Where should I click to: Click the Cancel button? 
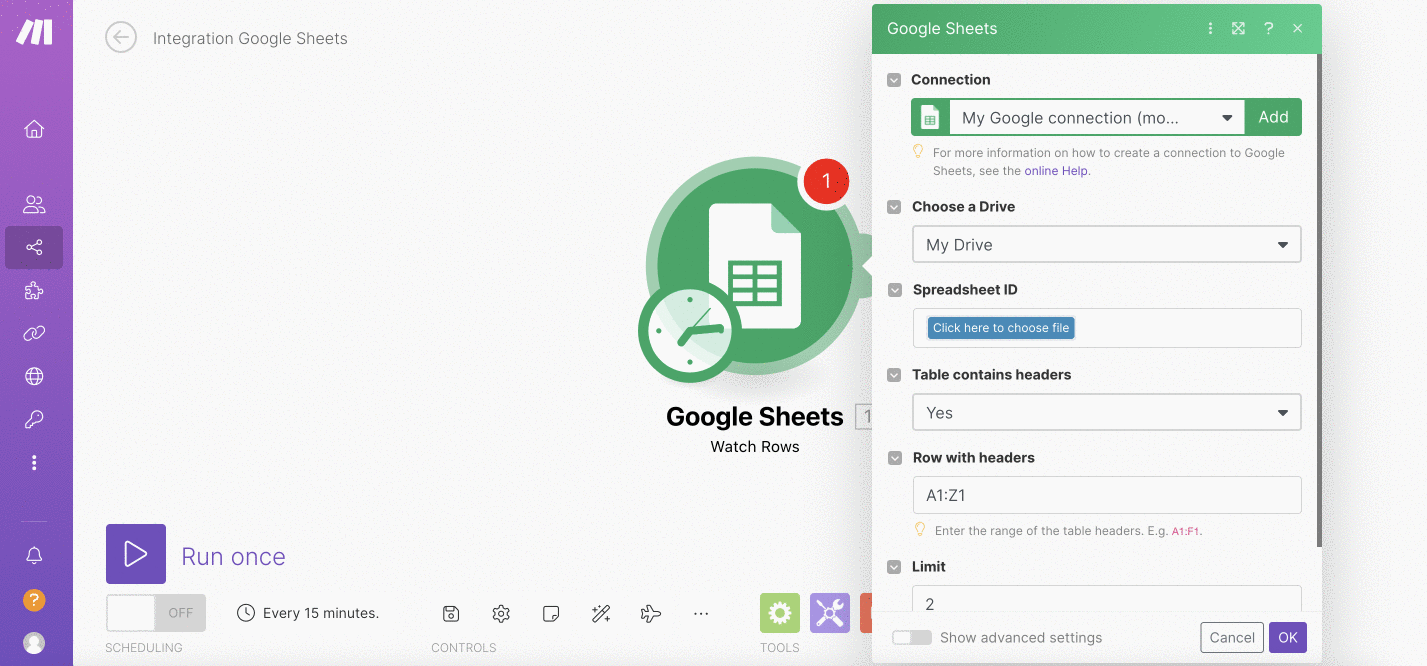(x=1232, y=638)
